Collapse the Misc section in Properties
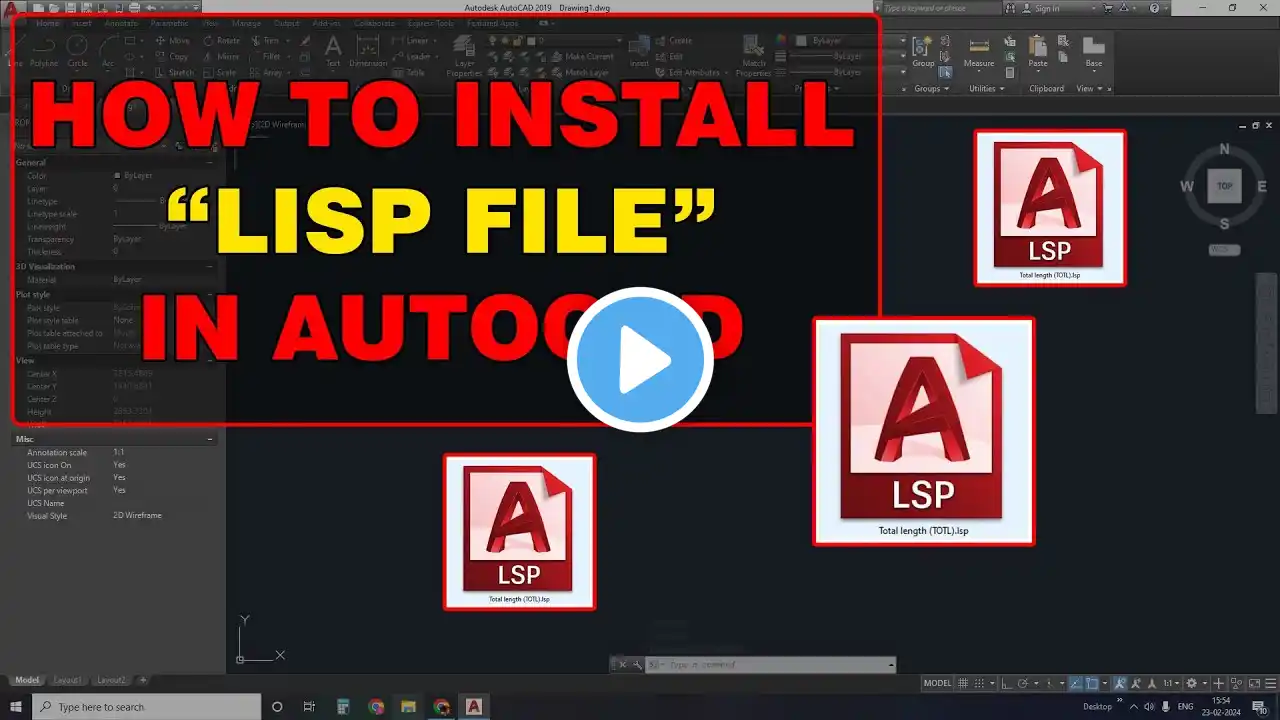The width and height of the screenshot is (1280, 720). click(x=209, y=439)
